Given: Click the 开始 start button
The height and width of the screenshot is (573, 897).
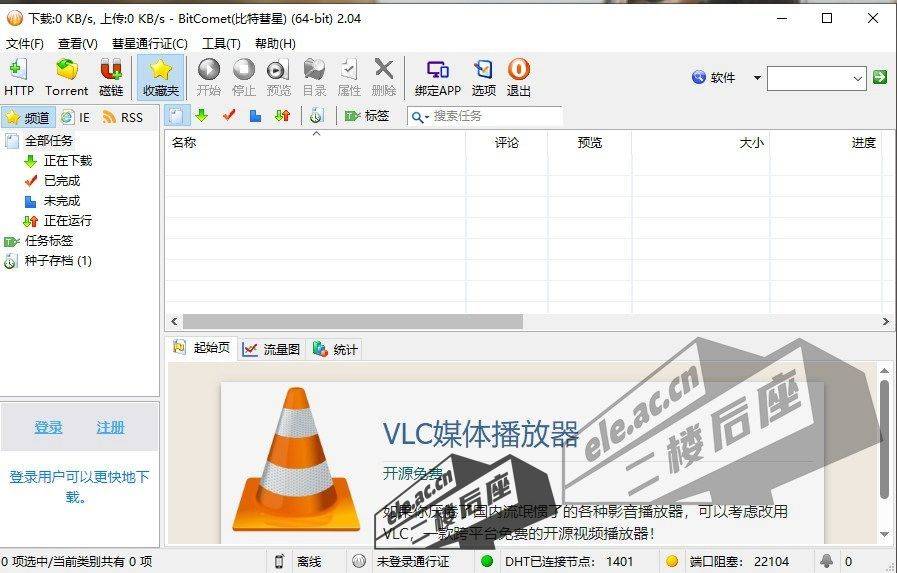Looking at the screenshot, I should [x=209, y=77].
